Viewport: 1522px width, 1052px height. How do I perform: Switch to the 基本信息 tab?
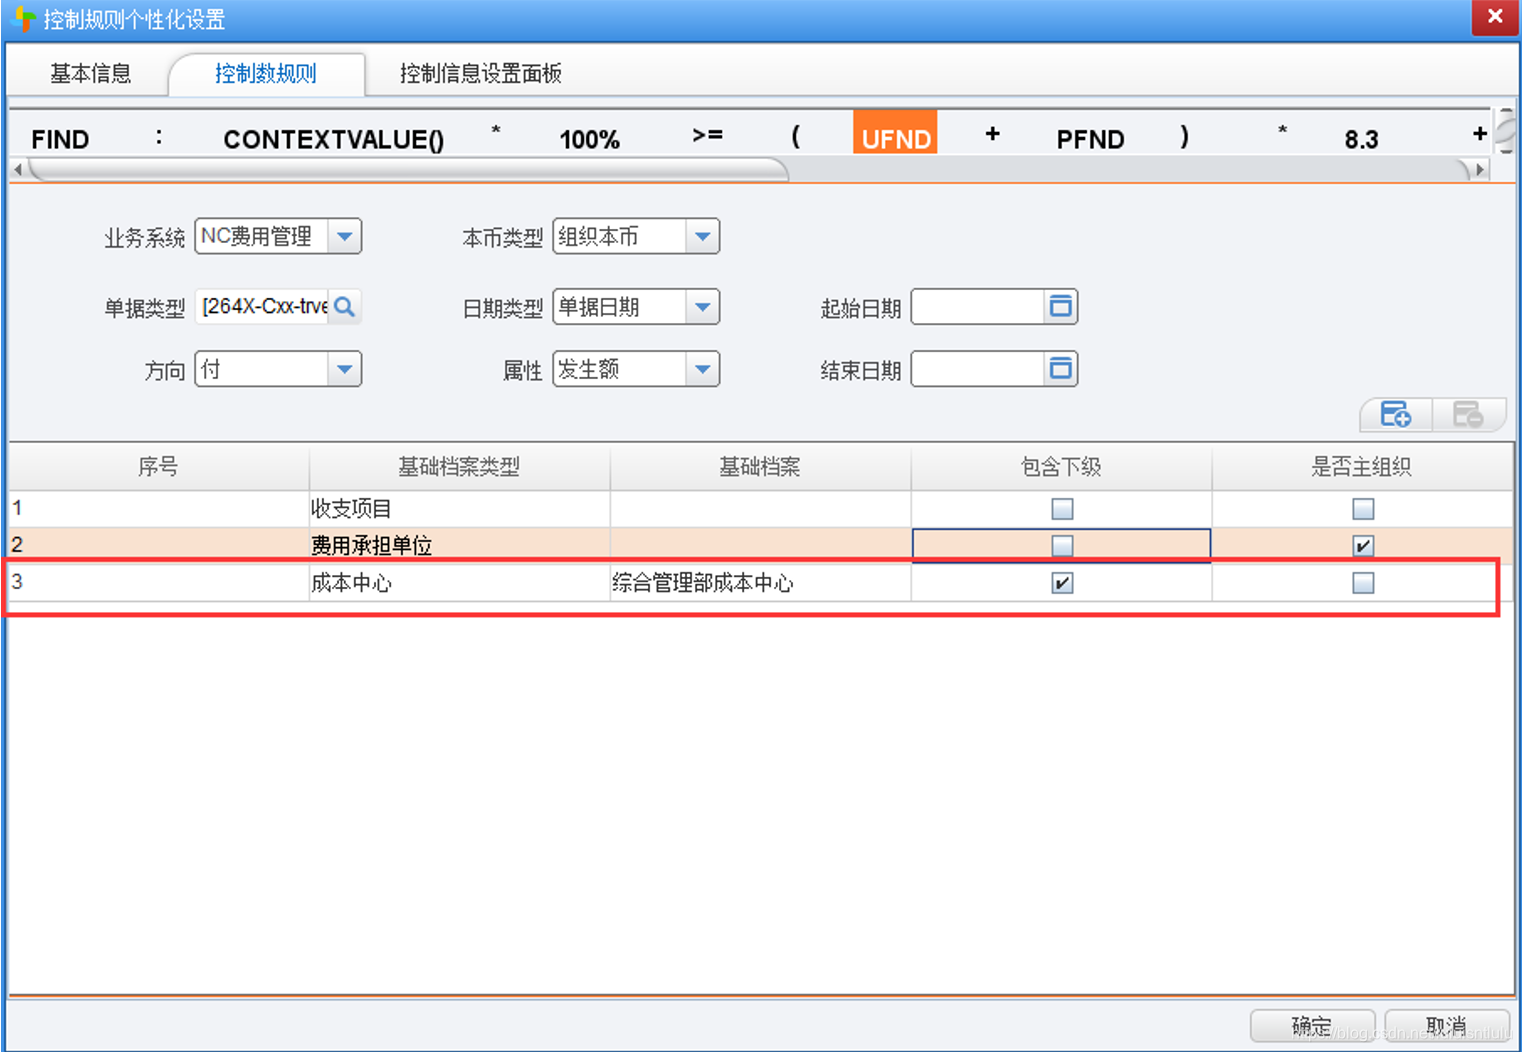coord(90,73)
